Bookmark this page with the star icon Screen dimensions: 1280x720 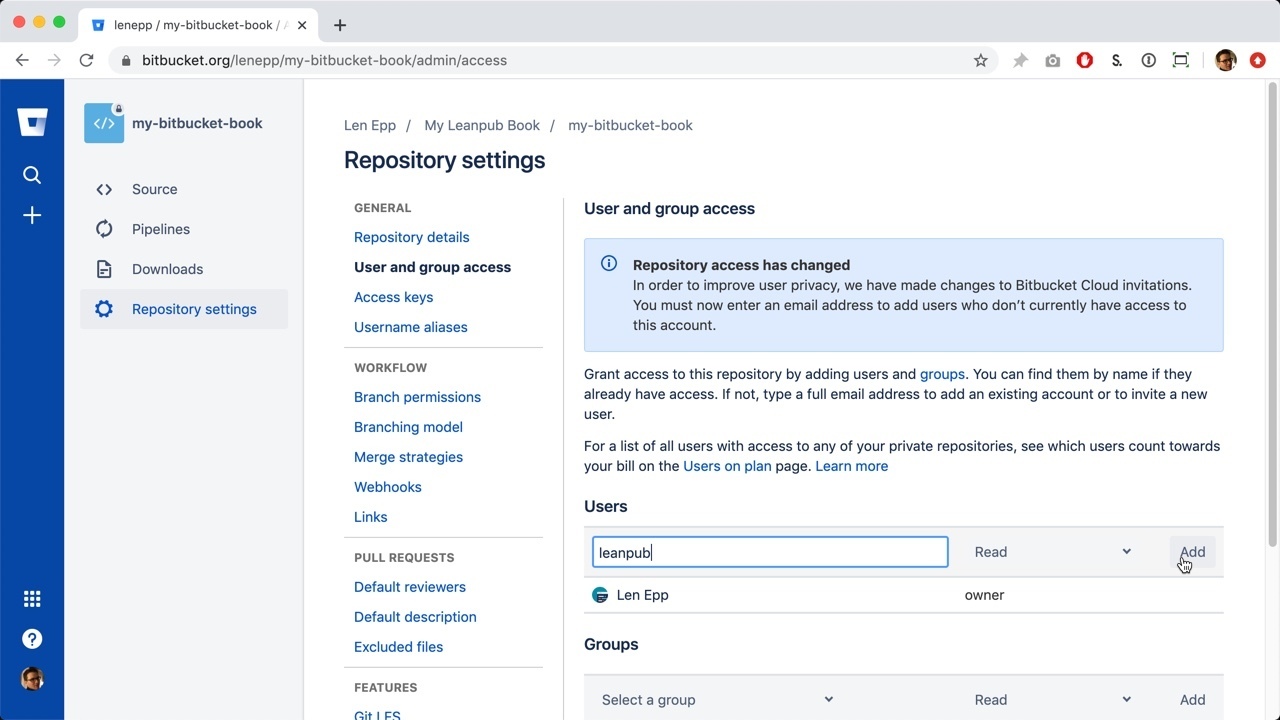pyautogui.click(x=981, y=60)
